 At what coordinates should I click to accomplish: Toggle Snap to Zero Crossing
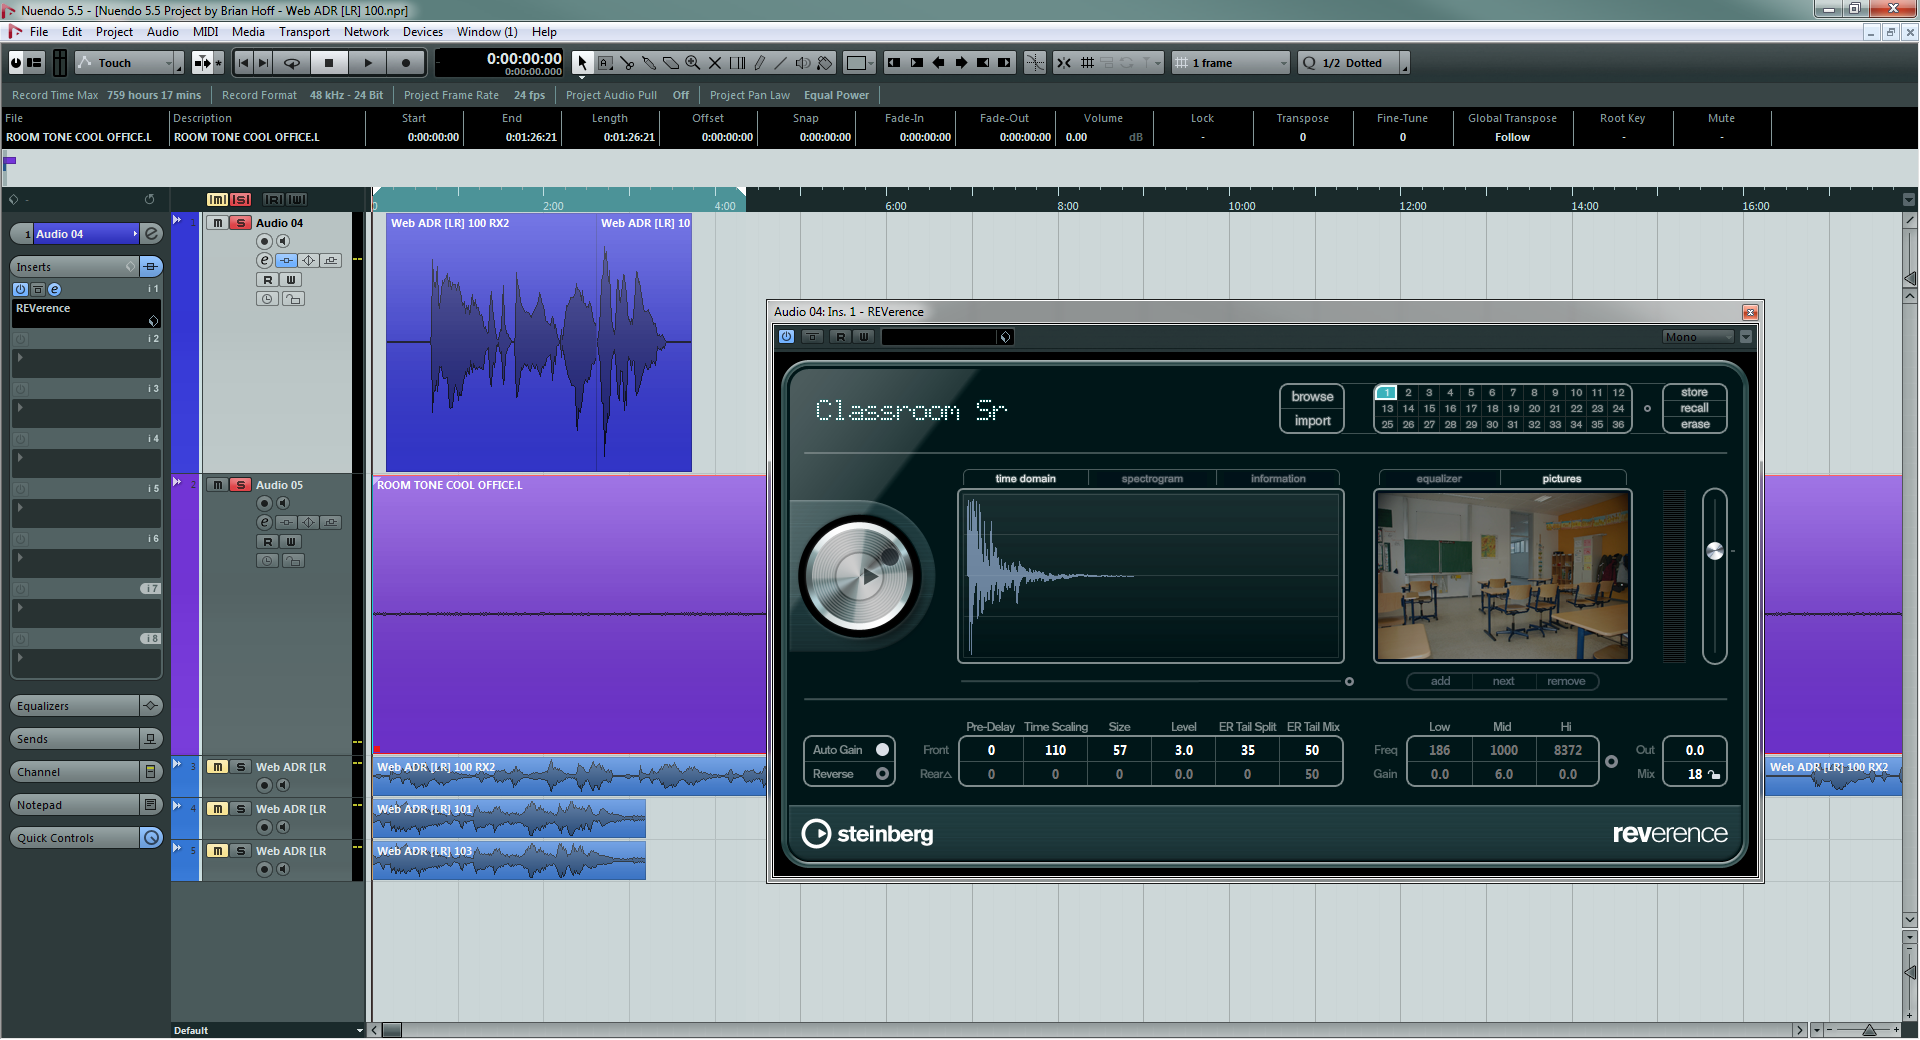click(x=1035, y=63)
